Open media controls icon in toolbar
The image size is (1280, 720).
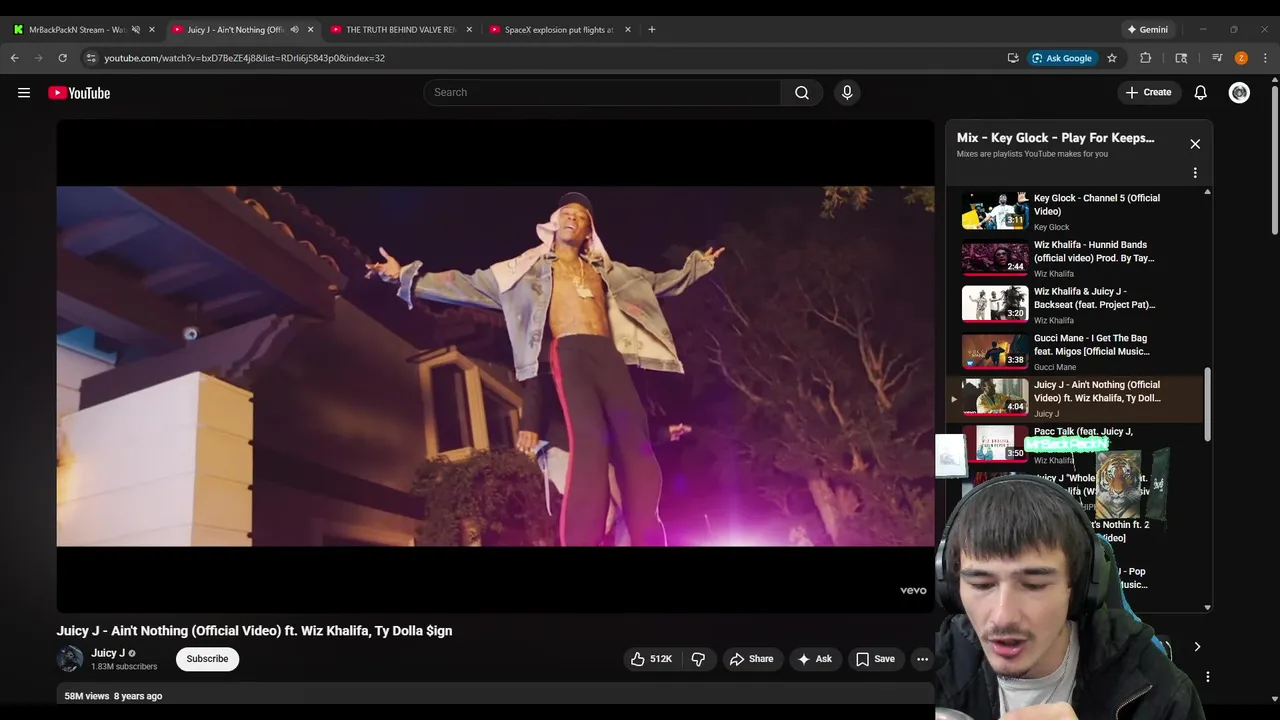click(1217, 58)
